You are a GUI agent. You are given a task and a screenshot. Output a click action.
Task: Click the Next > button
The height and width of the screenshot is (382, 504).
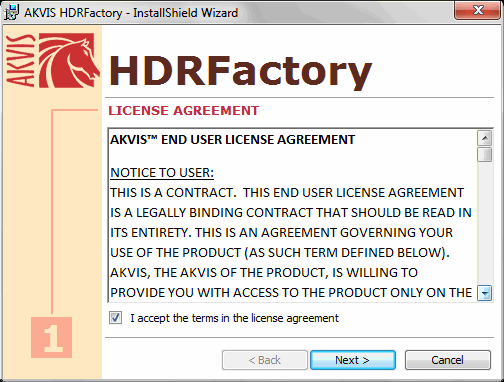pyautogui.click(x=353, y=360)
